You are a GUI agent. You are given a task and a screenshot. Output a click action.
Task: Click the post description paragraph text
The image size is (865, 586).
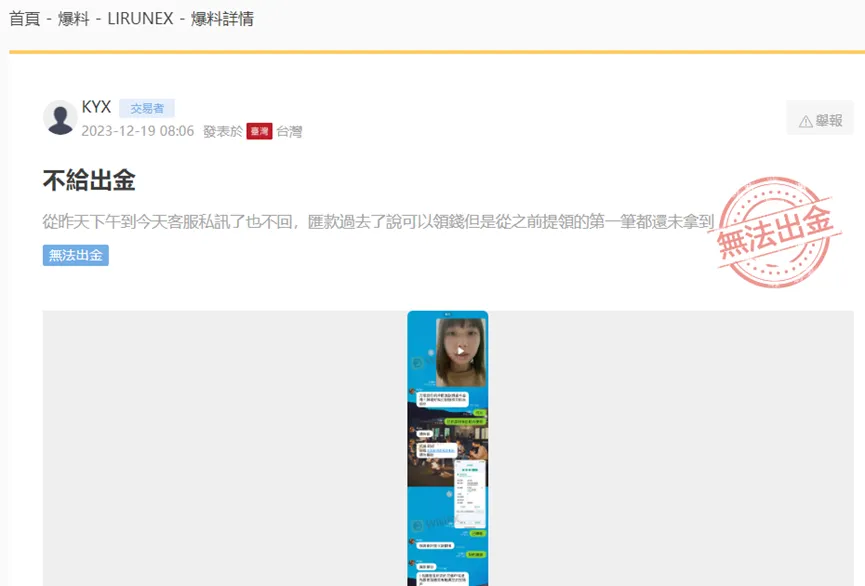pyautogui.click(x=378, y=222)
